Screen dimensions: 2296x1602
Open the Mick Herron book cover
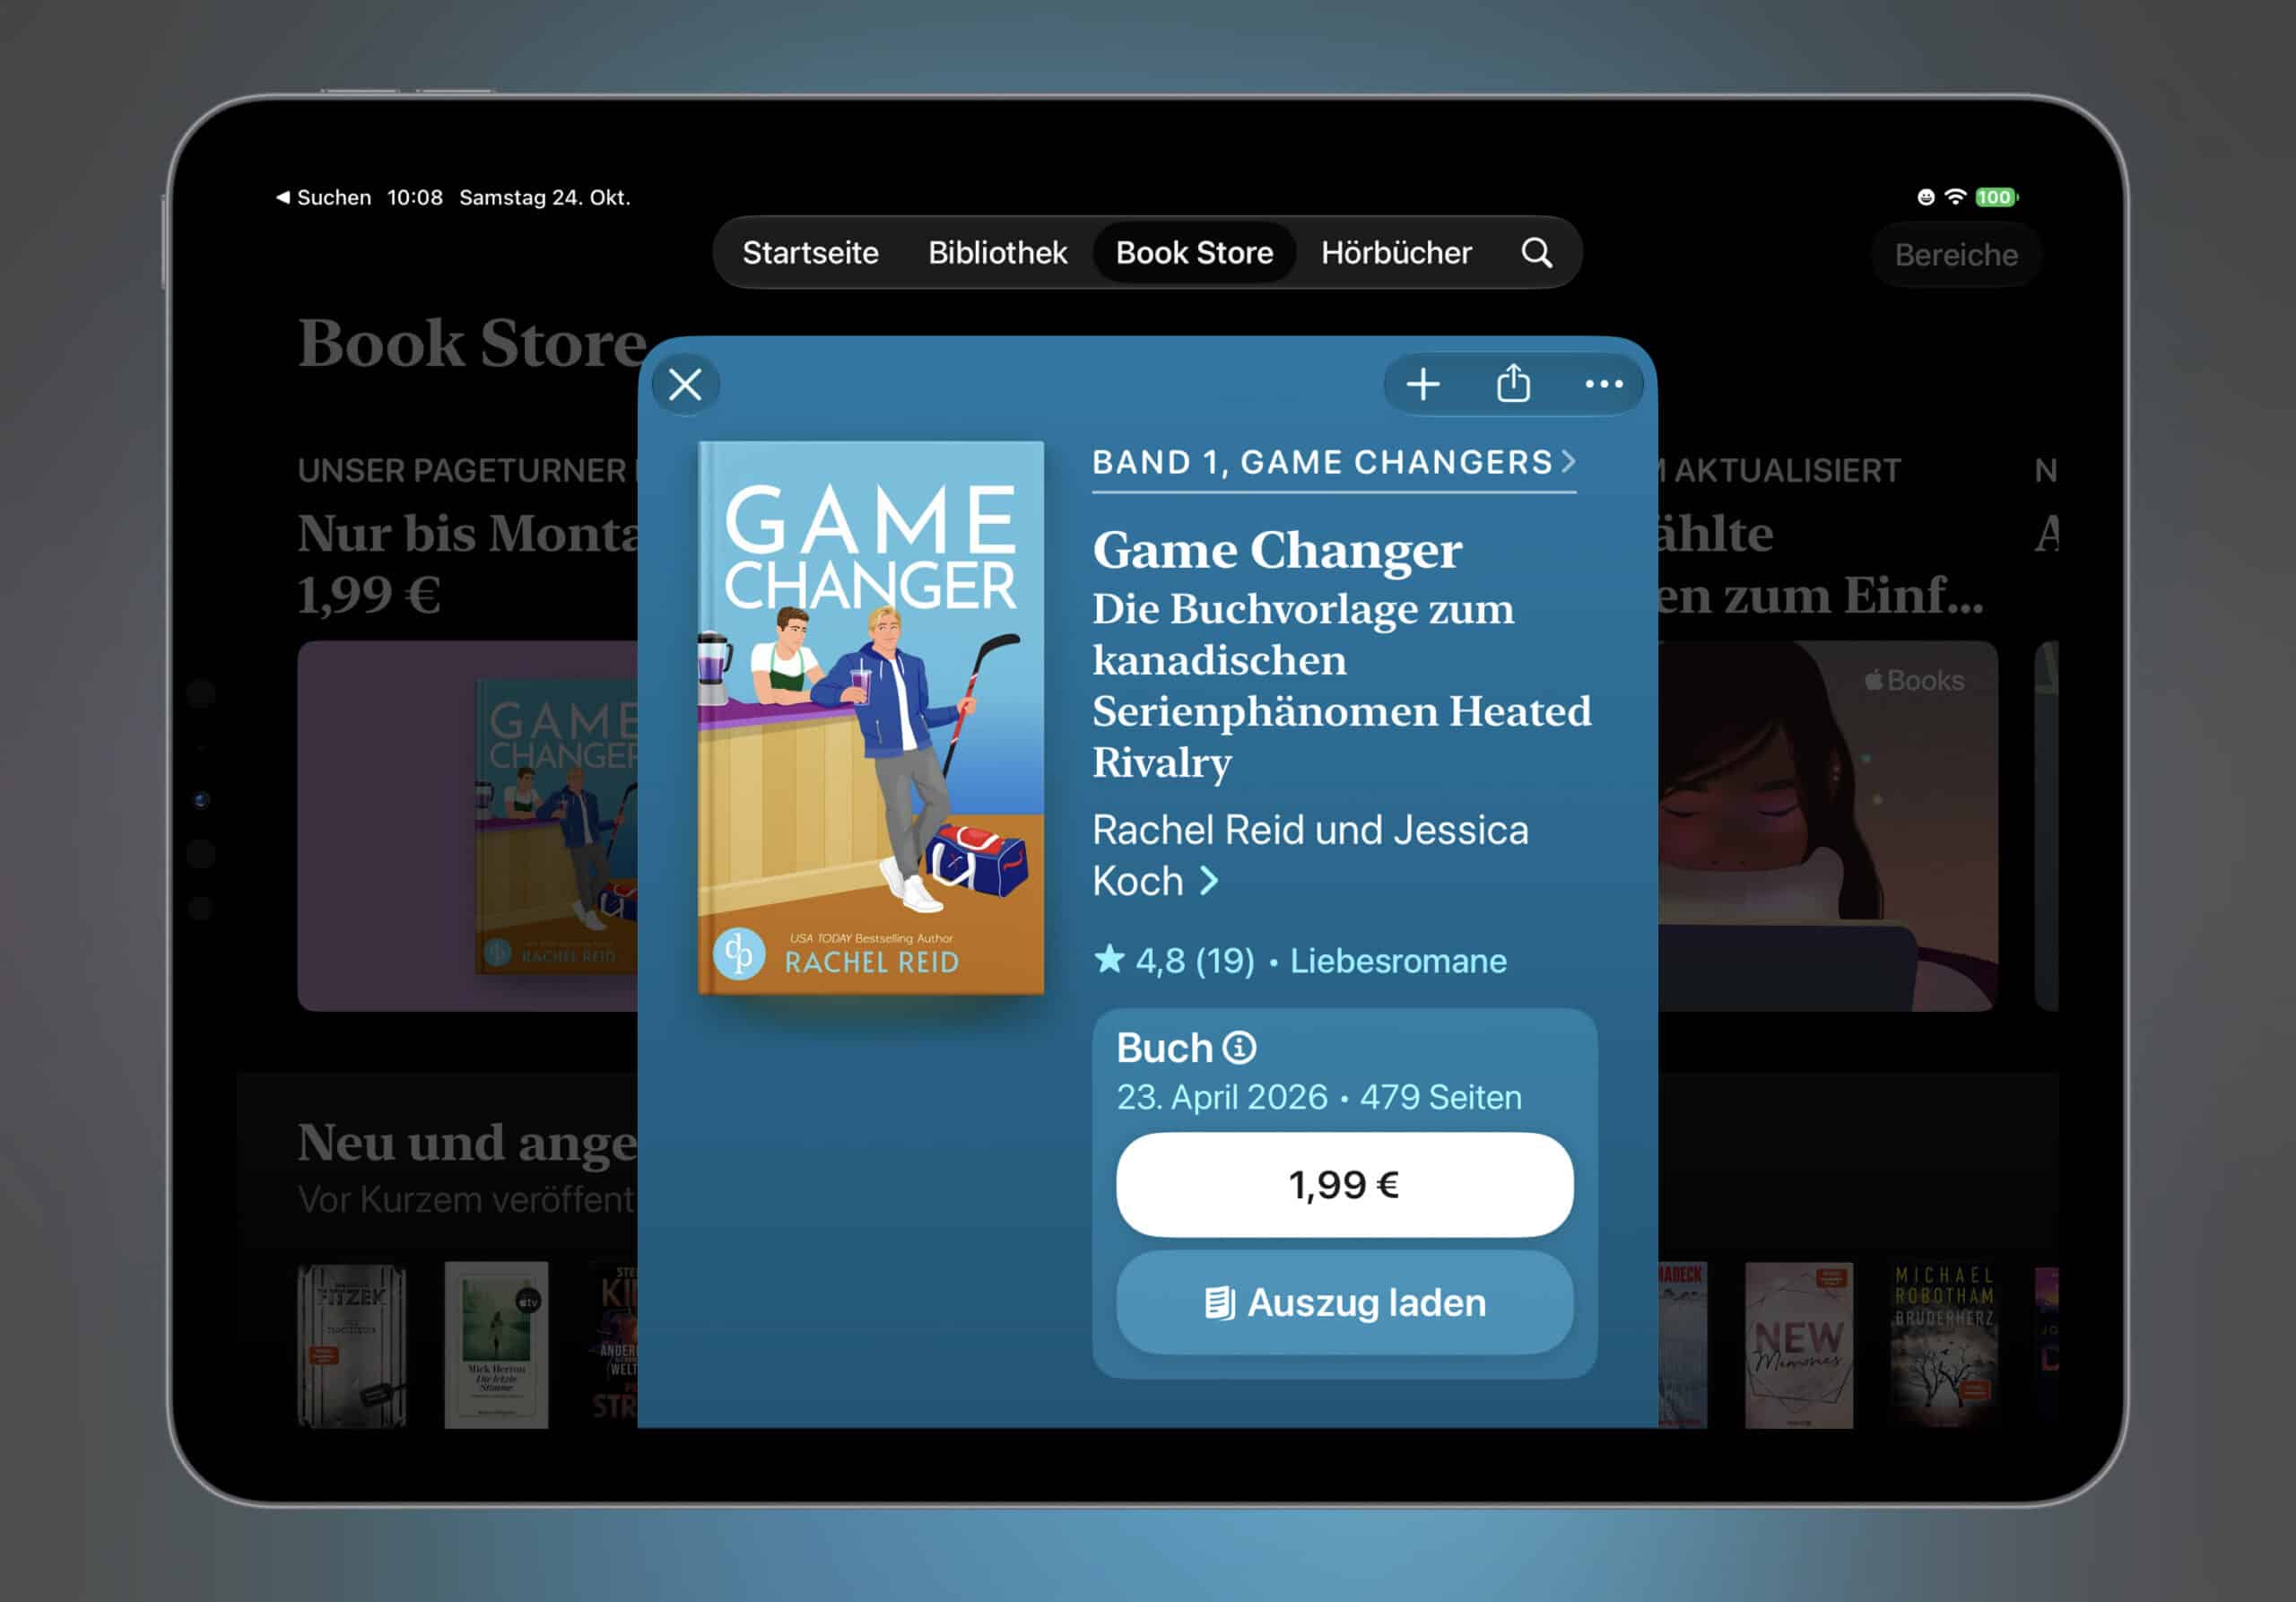[x=497, y=1345]
